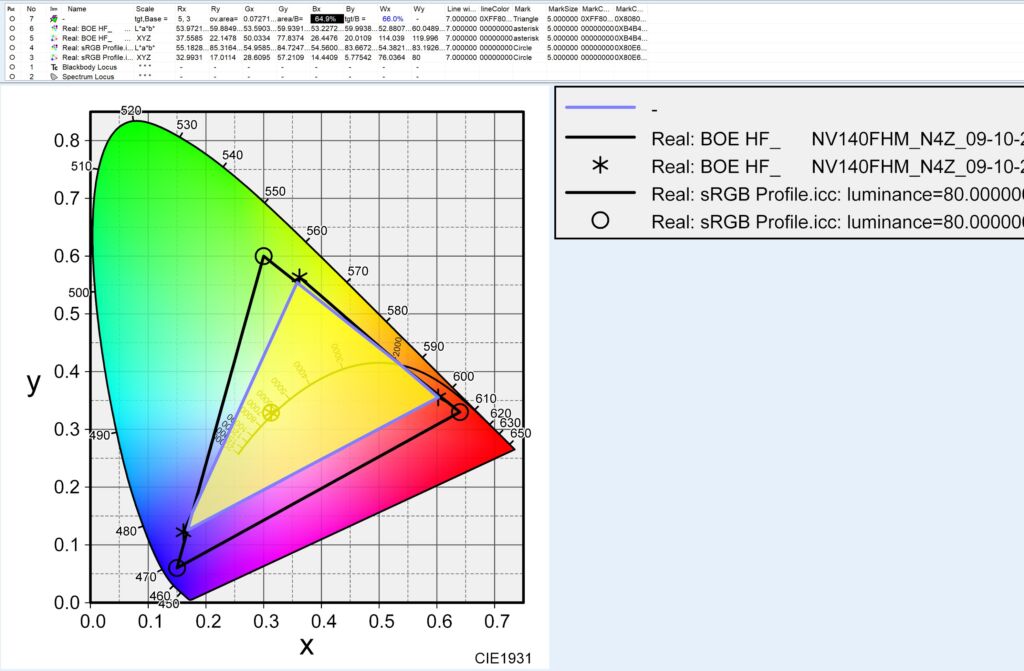The height and width of the screenshot is (671, 1024).
Task: Click the icon of BOE HF_ XYZ row
Action: point(54,39)
